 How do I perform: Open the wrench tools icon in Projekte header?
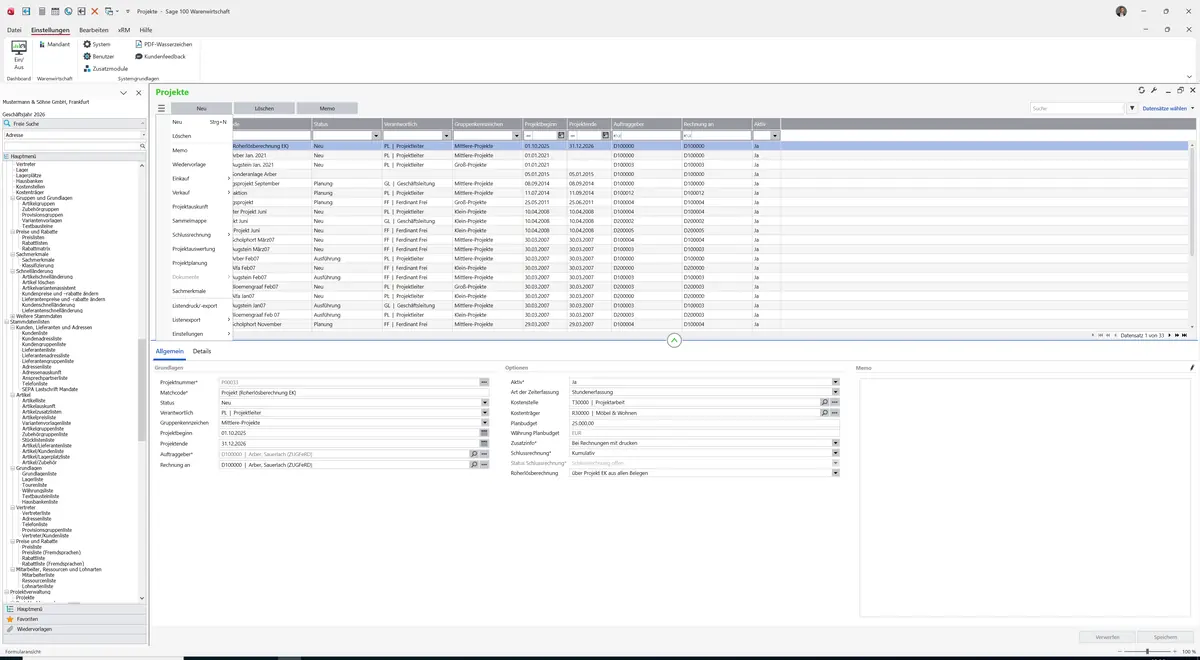point(1154,90)
